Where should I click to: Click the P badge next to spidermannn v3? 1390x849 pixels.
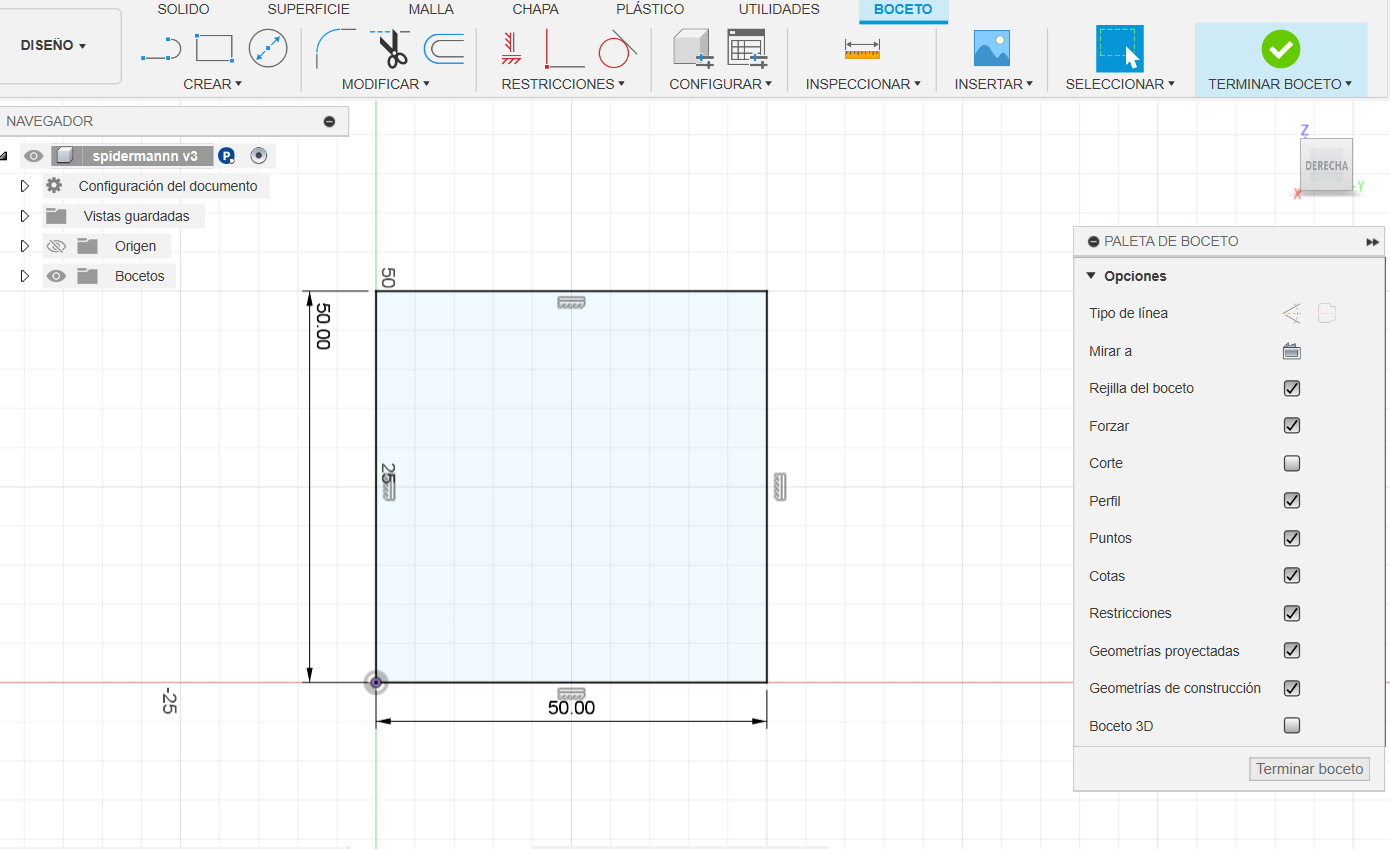[x=227, y=156]
